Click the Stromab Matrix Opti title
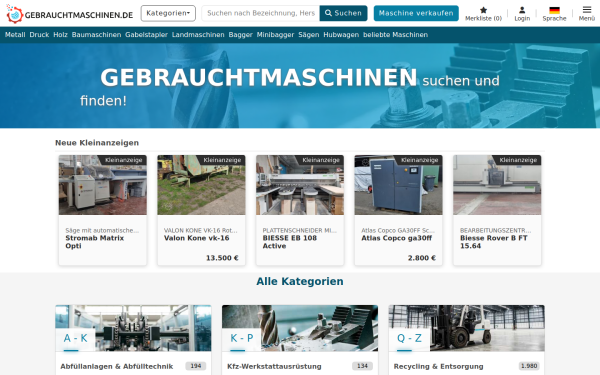Viewport: 600px width, 375px height. point(95,242)
